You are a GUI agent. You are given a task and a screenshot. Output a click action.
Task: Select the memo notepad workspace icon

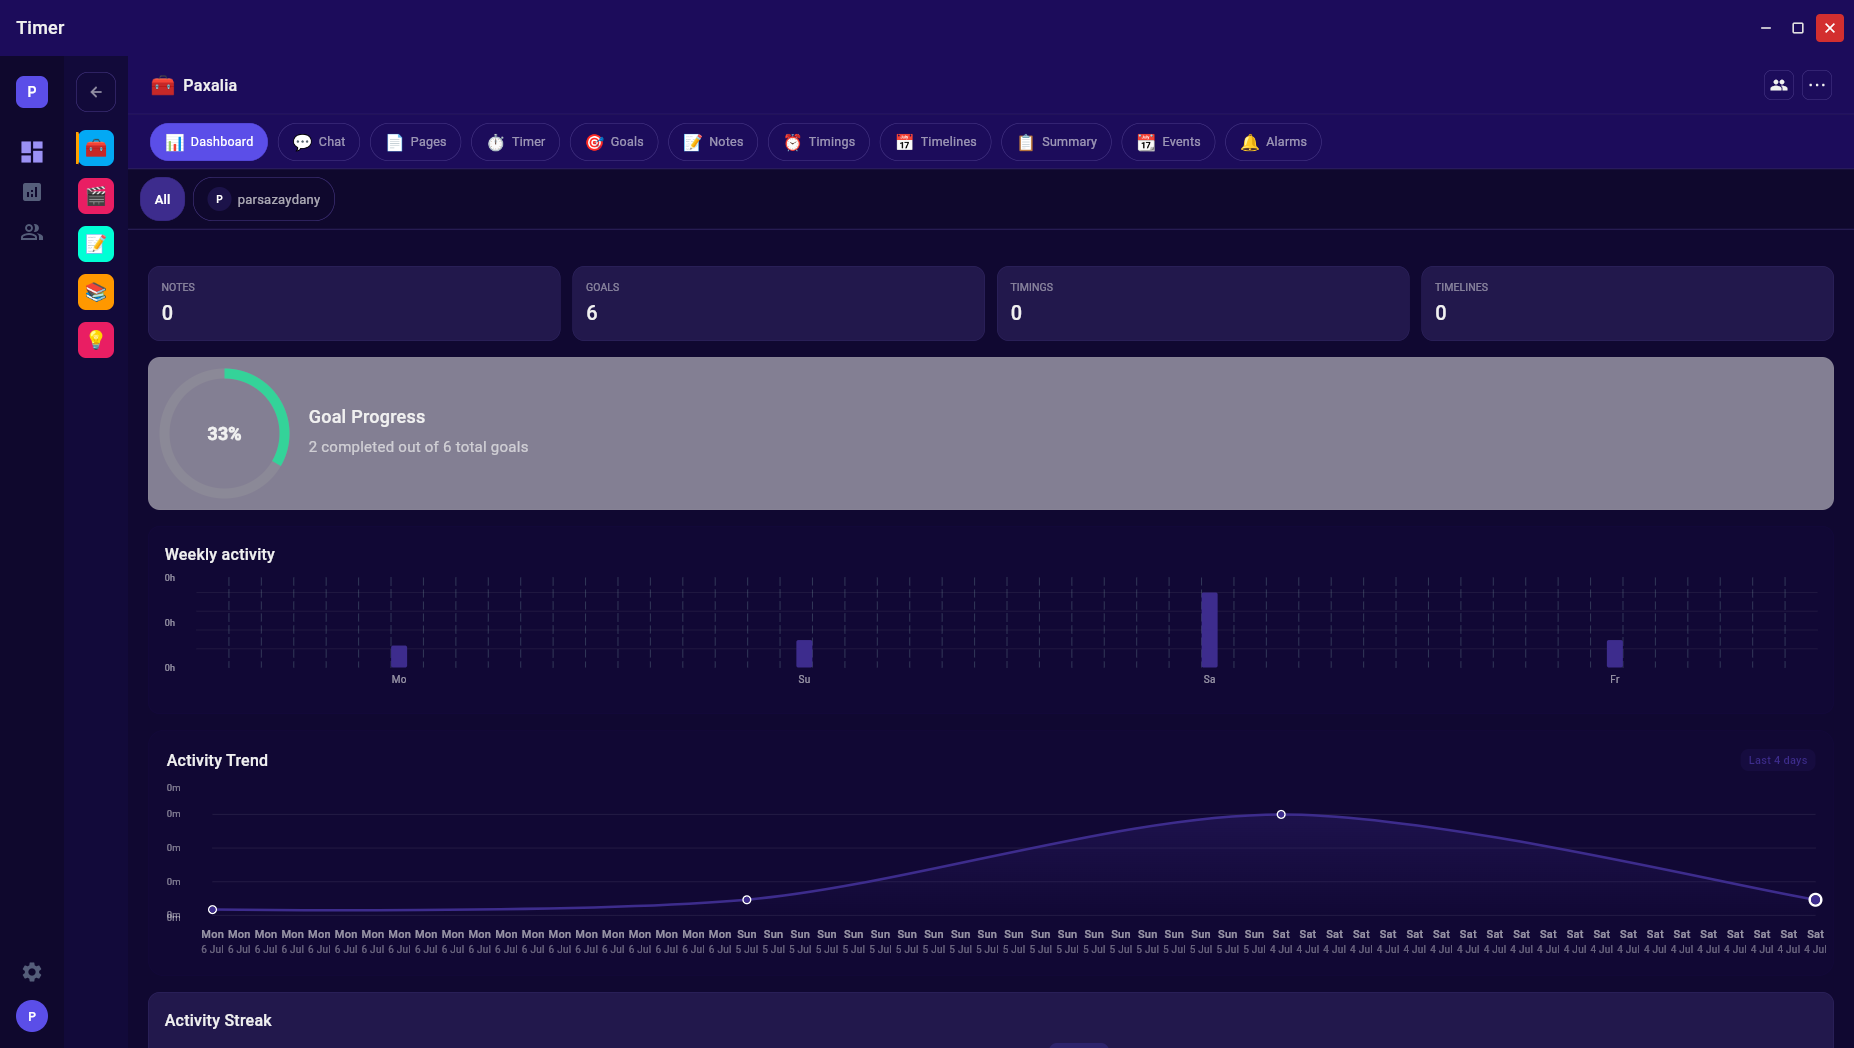[x=96, y=244]
